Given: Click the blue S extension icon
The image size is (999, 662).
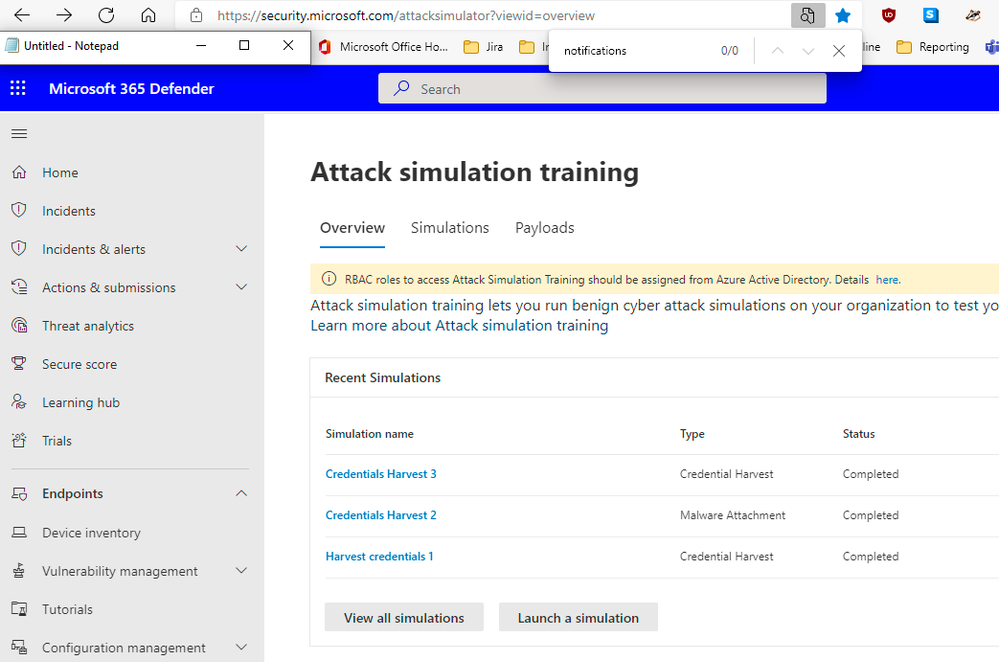Looking at the screenshot, I should coord(931,15).
